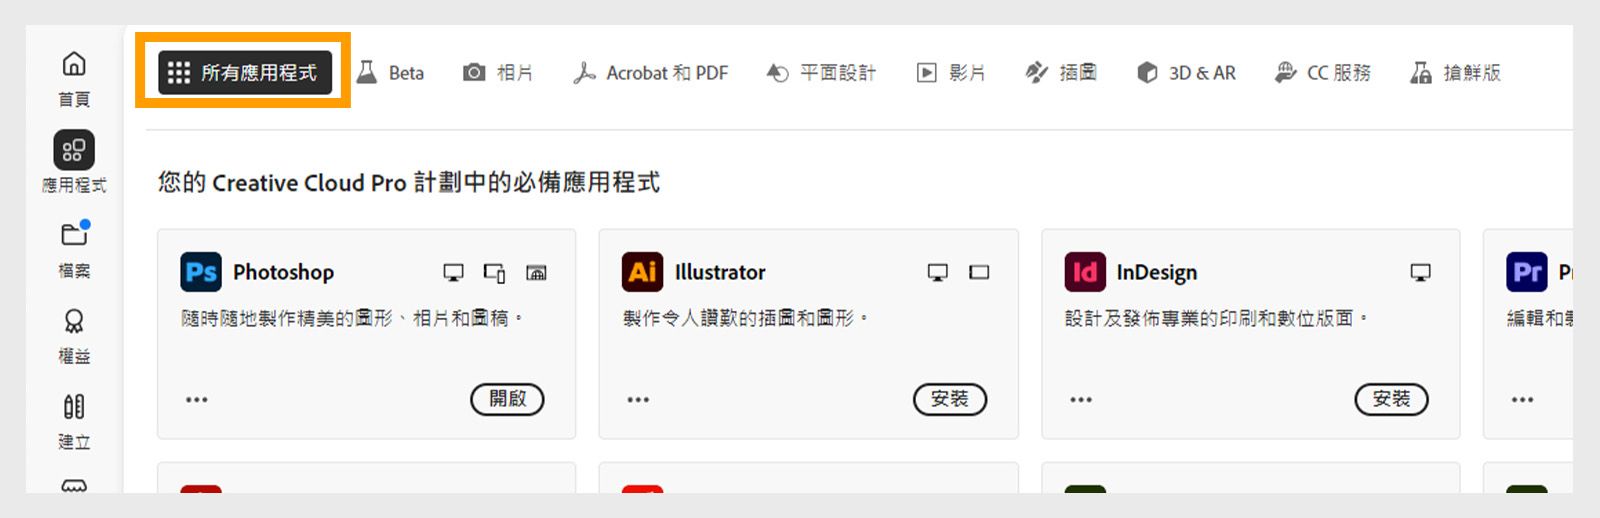The height and width of the screenshot is (518, 1600).
Task: Switch to the 平面設計 tab
Action: pyautogui.click(x=821, y=73)
